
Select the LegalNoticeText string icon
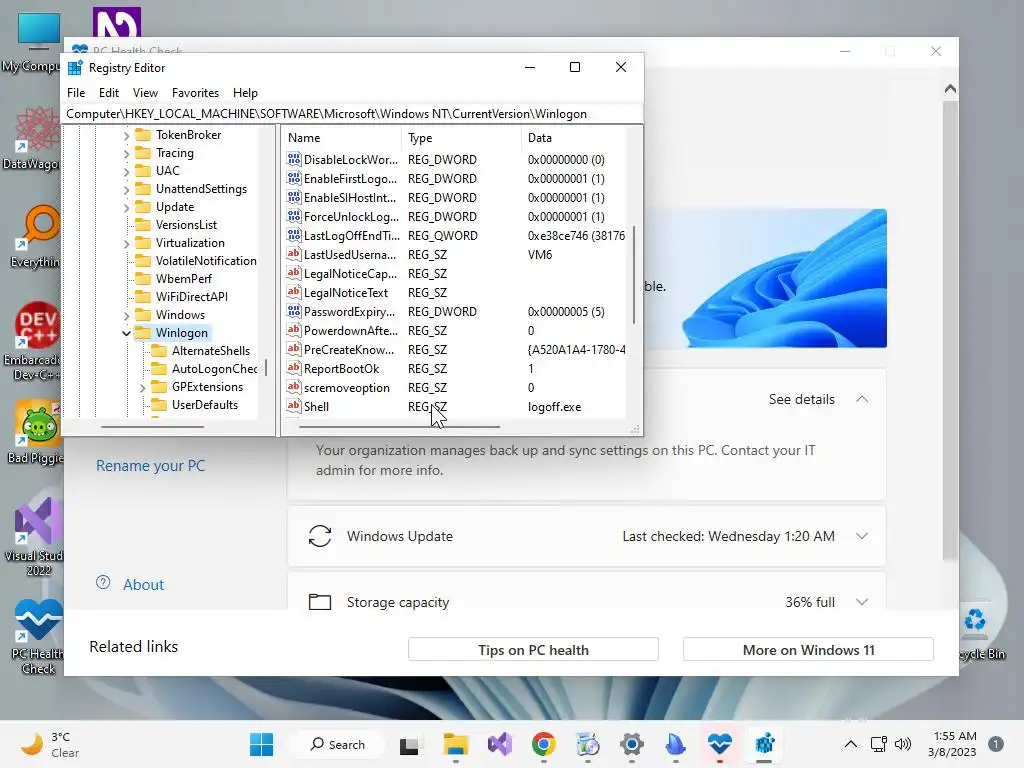point(294,292)
